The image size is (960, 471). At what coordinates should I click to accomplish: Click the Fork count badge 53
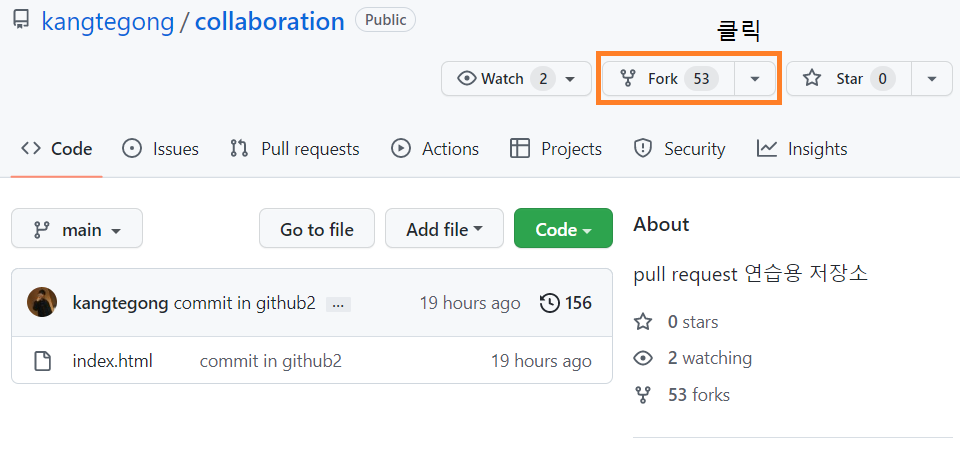tap(701, 79)
